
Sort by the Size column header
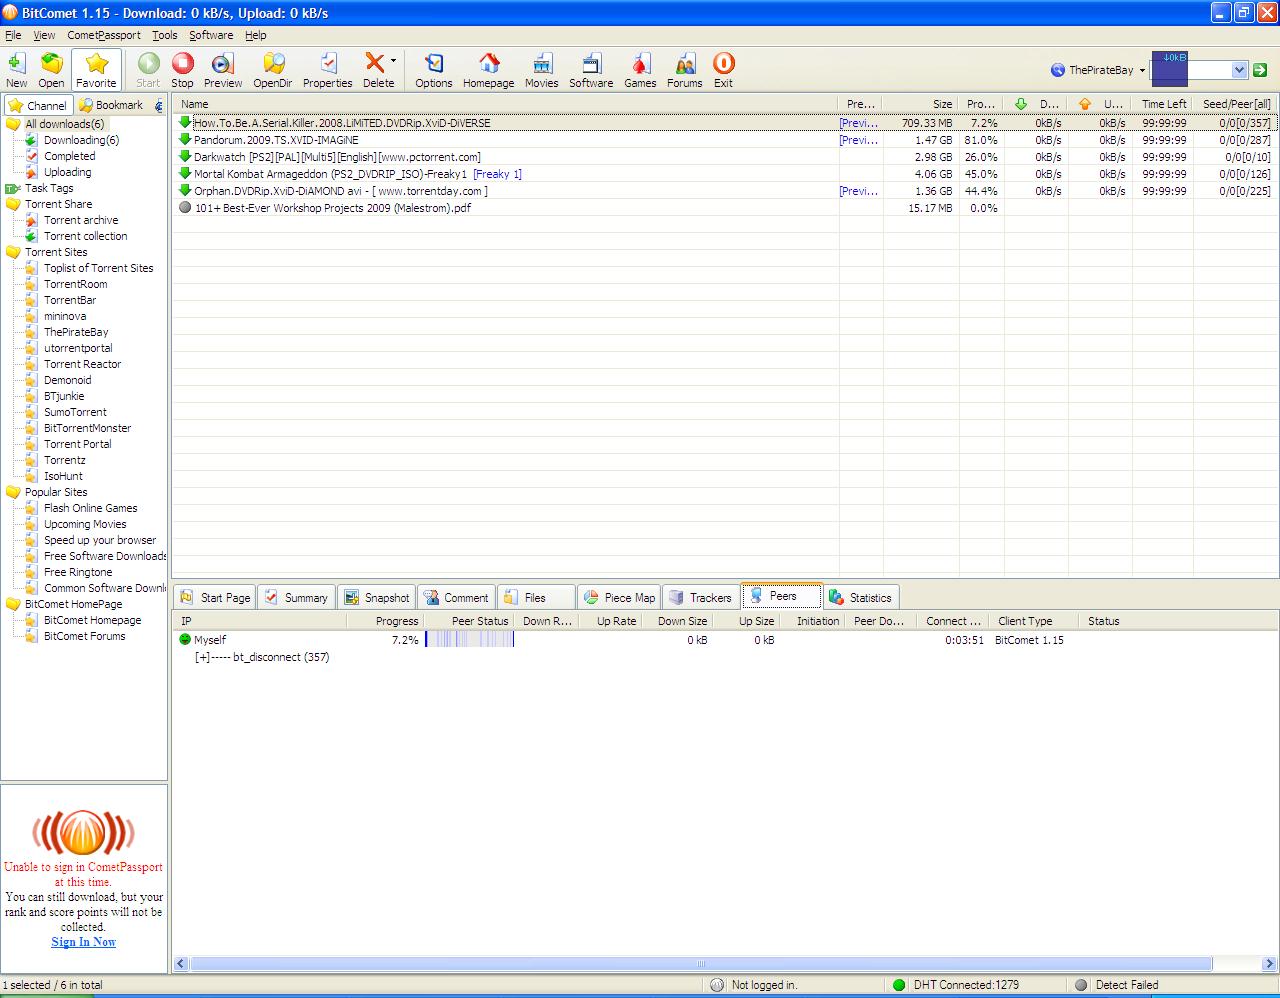coord(921,104)
